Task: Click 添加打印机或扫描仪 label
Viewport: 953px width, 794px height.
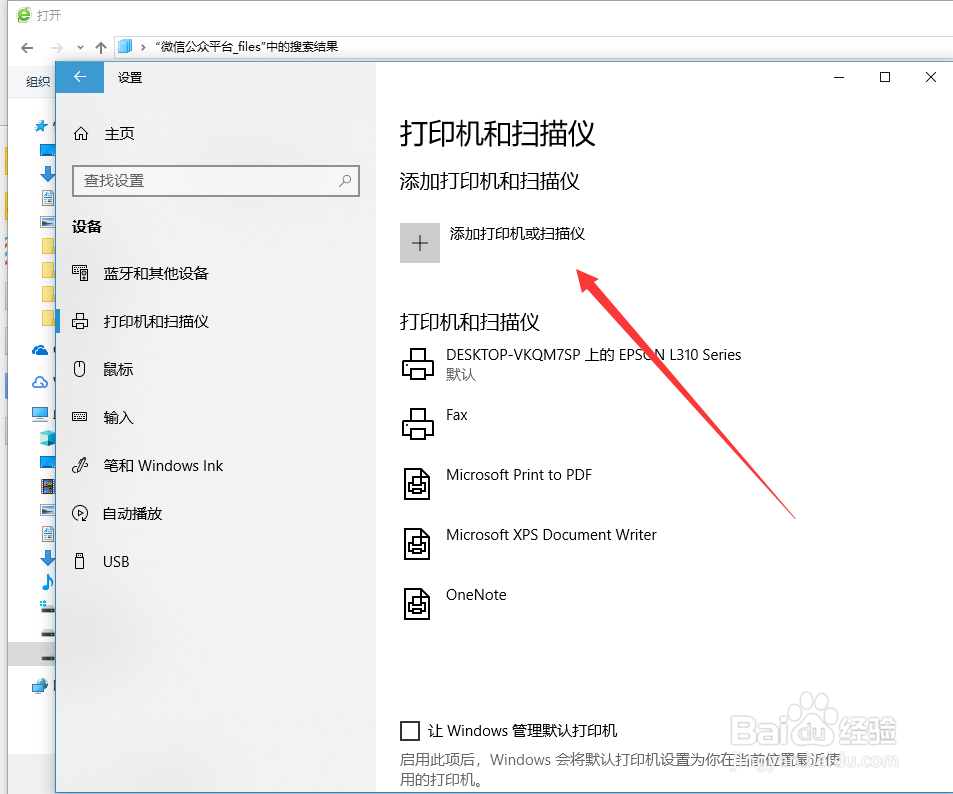Action: 517,234
